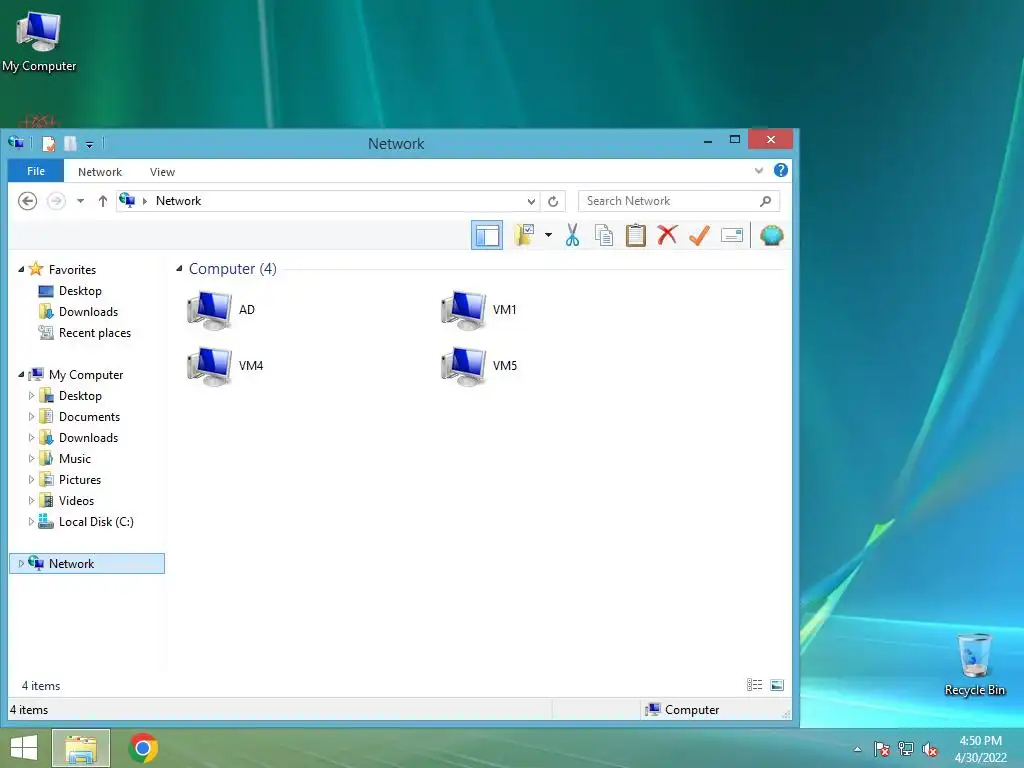The width and height of the screenshot is (1024, 768).
Task: Select the Pictures folder in the tree
Action: (x=80, y=479)
